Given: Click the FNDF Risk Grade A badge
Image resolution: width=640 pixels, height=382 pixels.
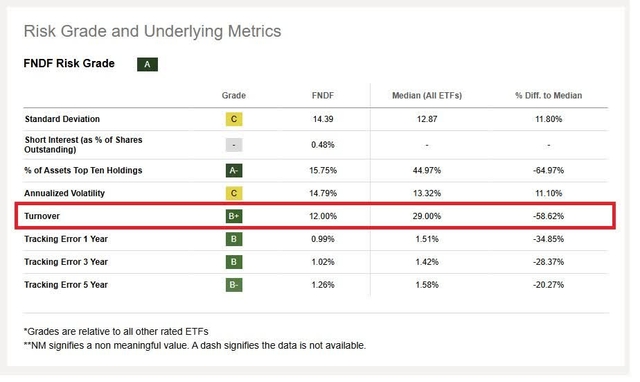Looking at the screenshot, I should click(147, 64).
